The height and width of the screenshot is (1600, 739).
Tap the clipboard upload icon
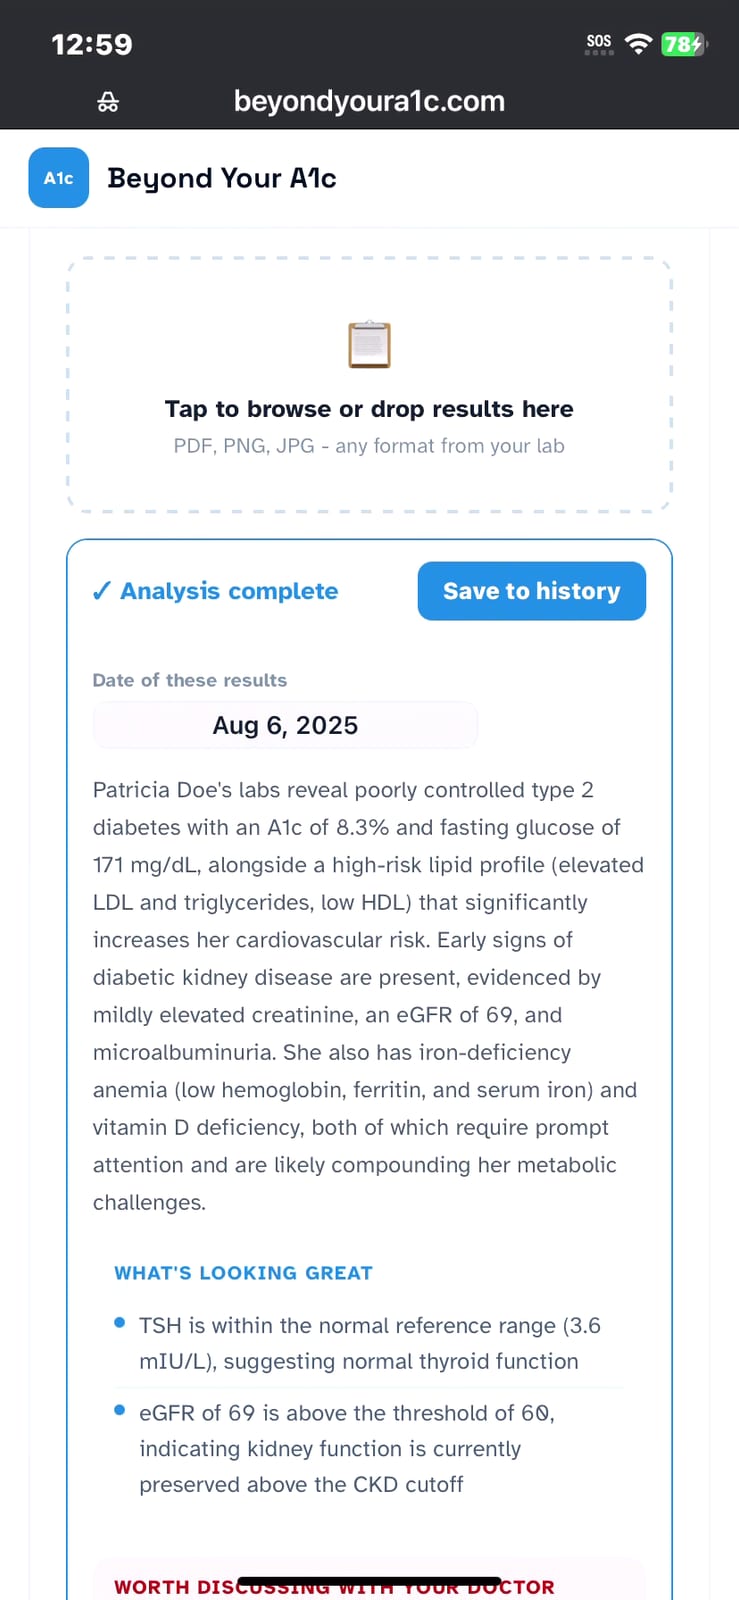click(x=369, y=345)
